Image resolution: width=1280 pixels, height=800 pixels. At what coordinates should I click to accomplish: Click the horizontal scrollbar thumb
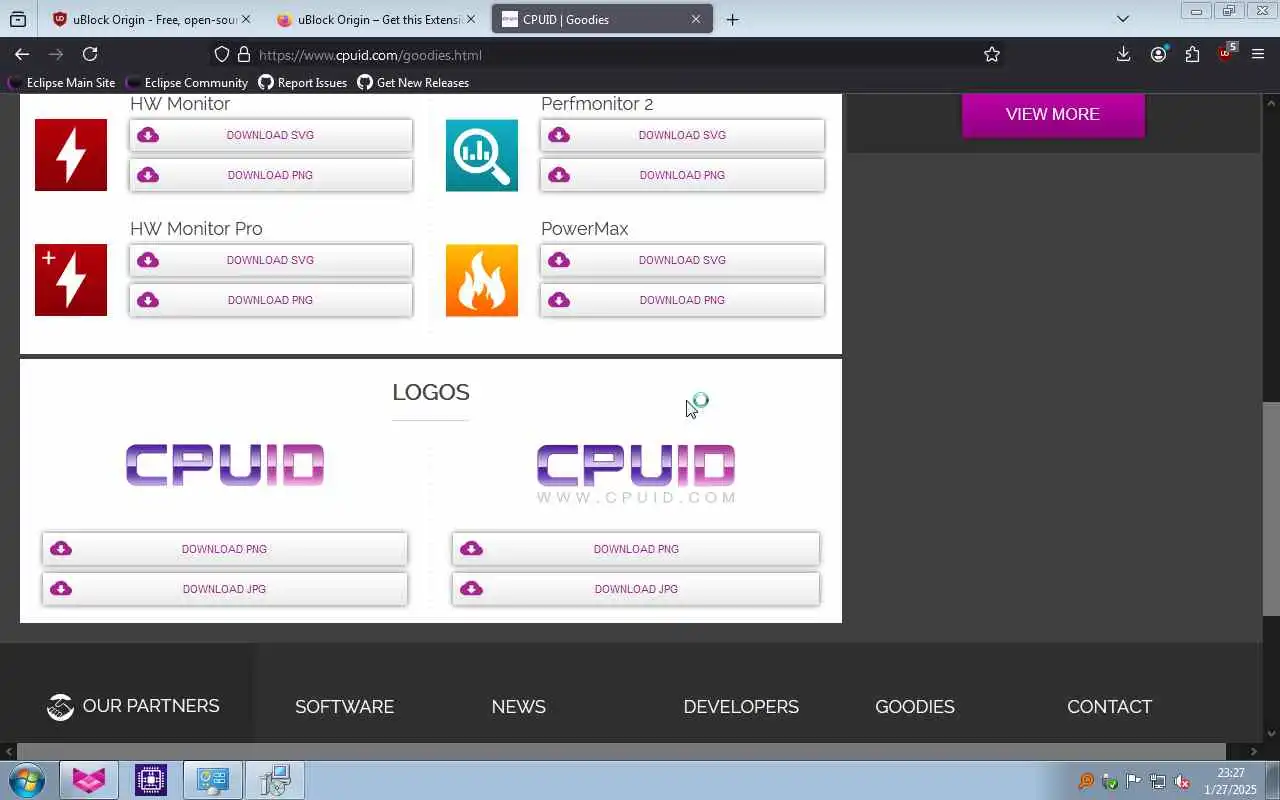click(621, 751)
